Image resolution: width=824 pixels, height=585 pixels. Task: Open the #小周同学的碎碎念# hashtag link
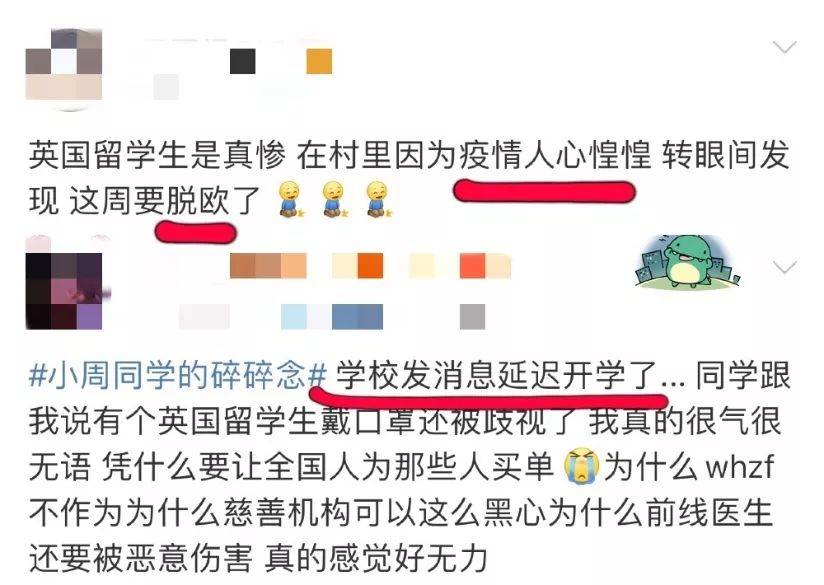[178, 376]
